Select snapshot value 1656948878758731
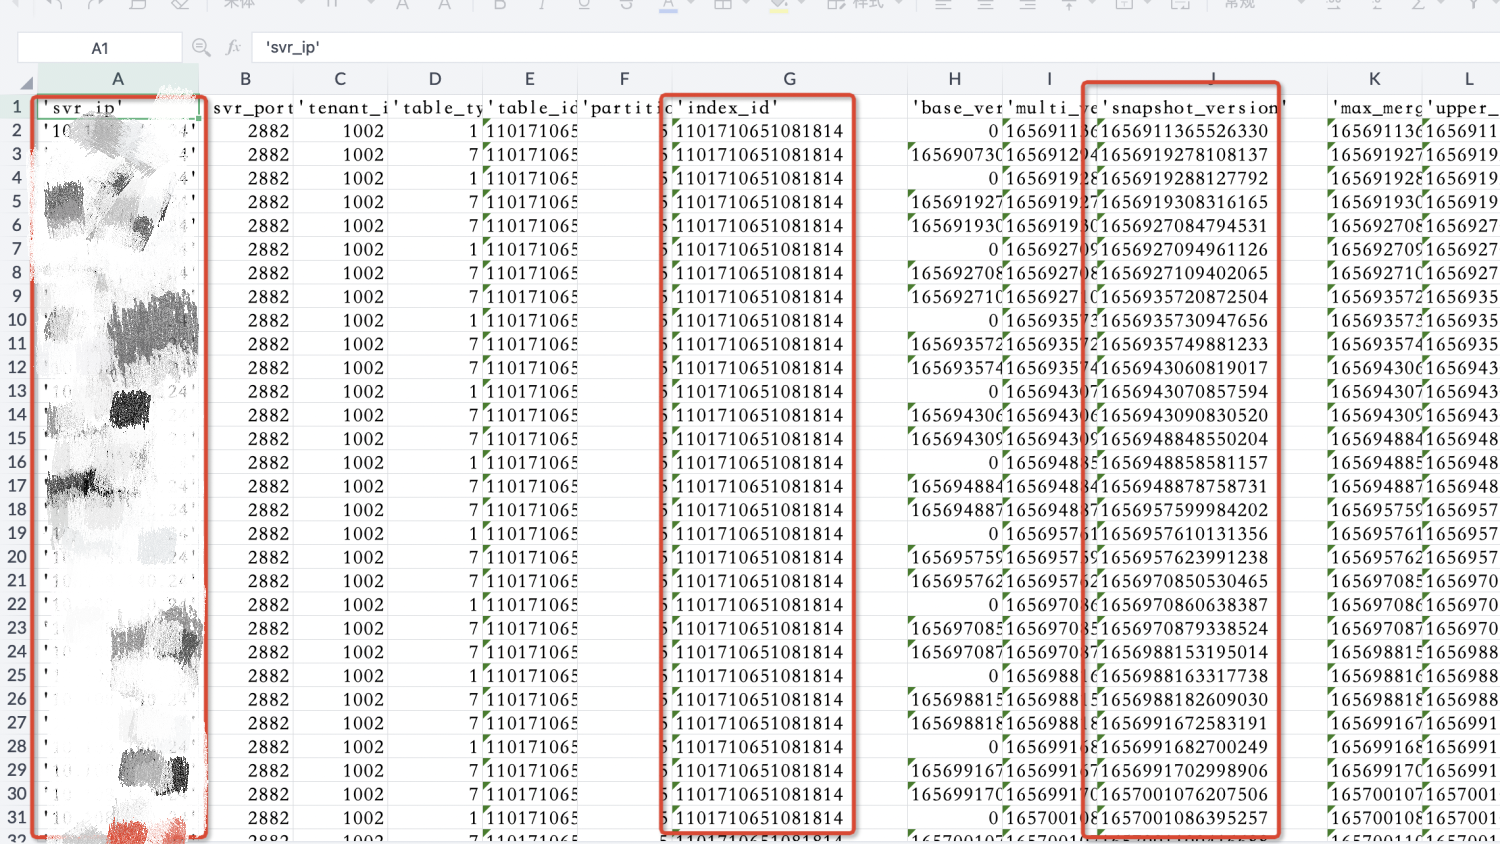Viewport: 1500px width, 844px height. pyautogui.click(x=1212, y=486)
